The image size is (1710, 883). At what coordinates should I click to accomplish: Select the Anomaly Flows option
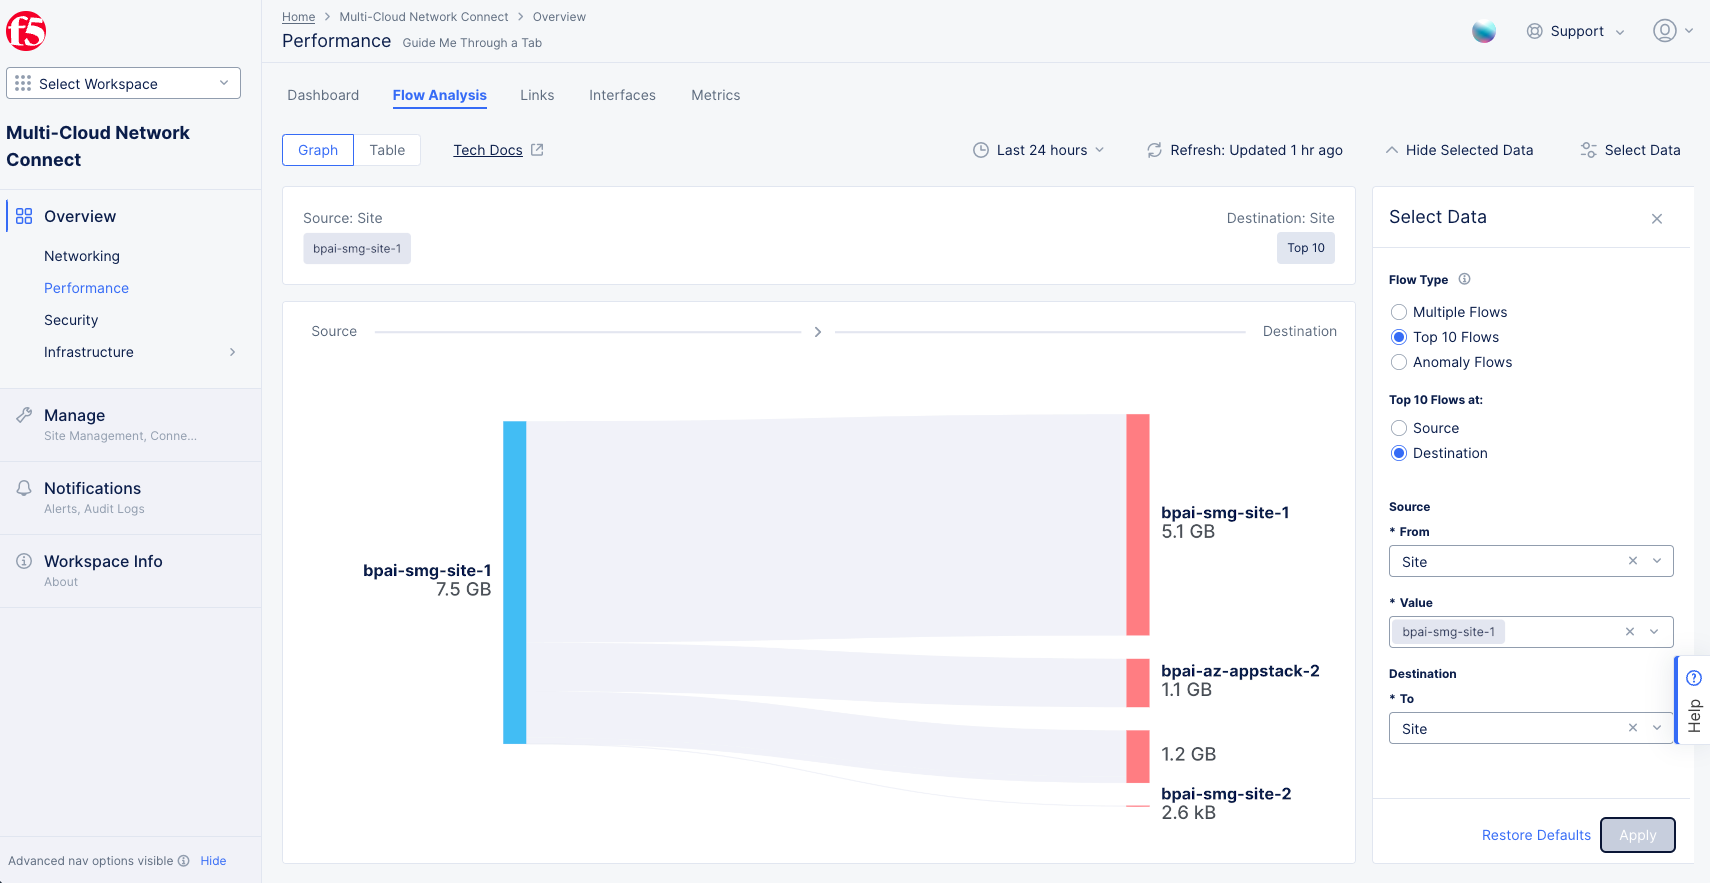tap(1399, 362)
